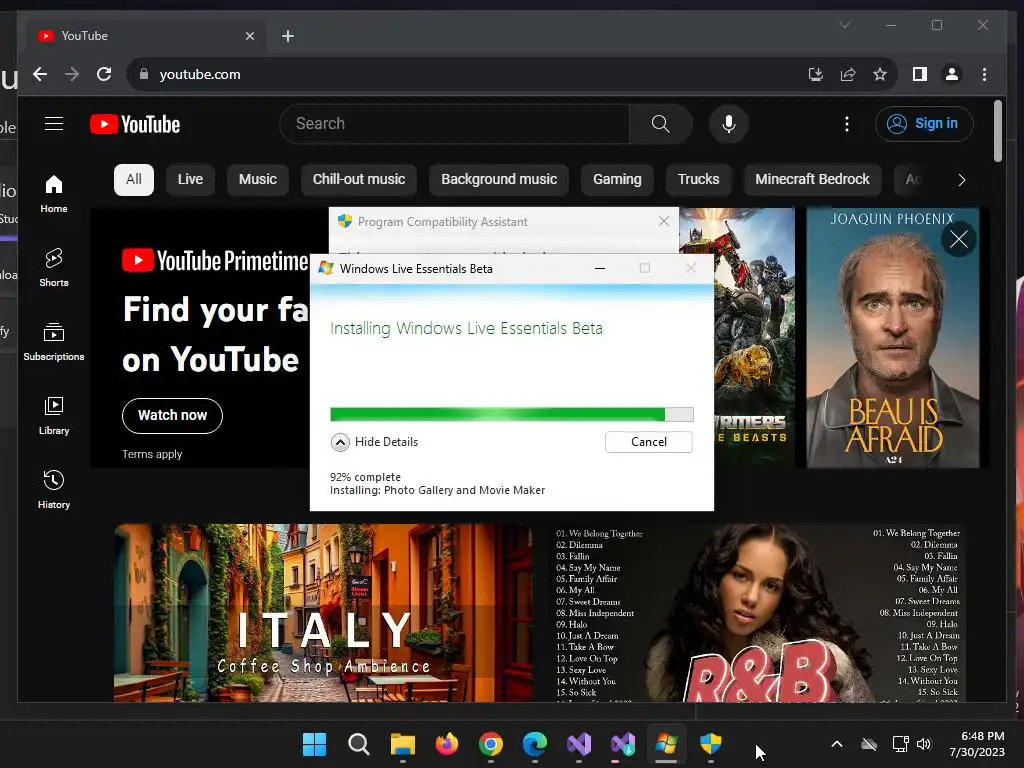This screenshot has height=768, width=1024.
Task: Open the shield app in taskbar
Action: 711,744
